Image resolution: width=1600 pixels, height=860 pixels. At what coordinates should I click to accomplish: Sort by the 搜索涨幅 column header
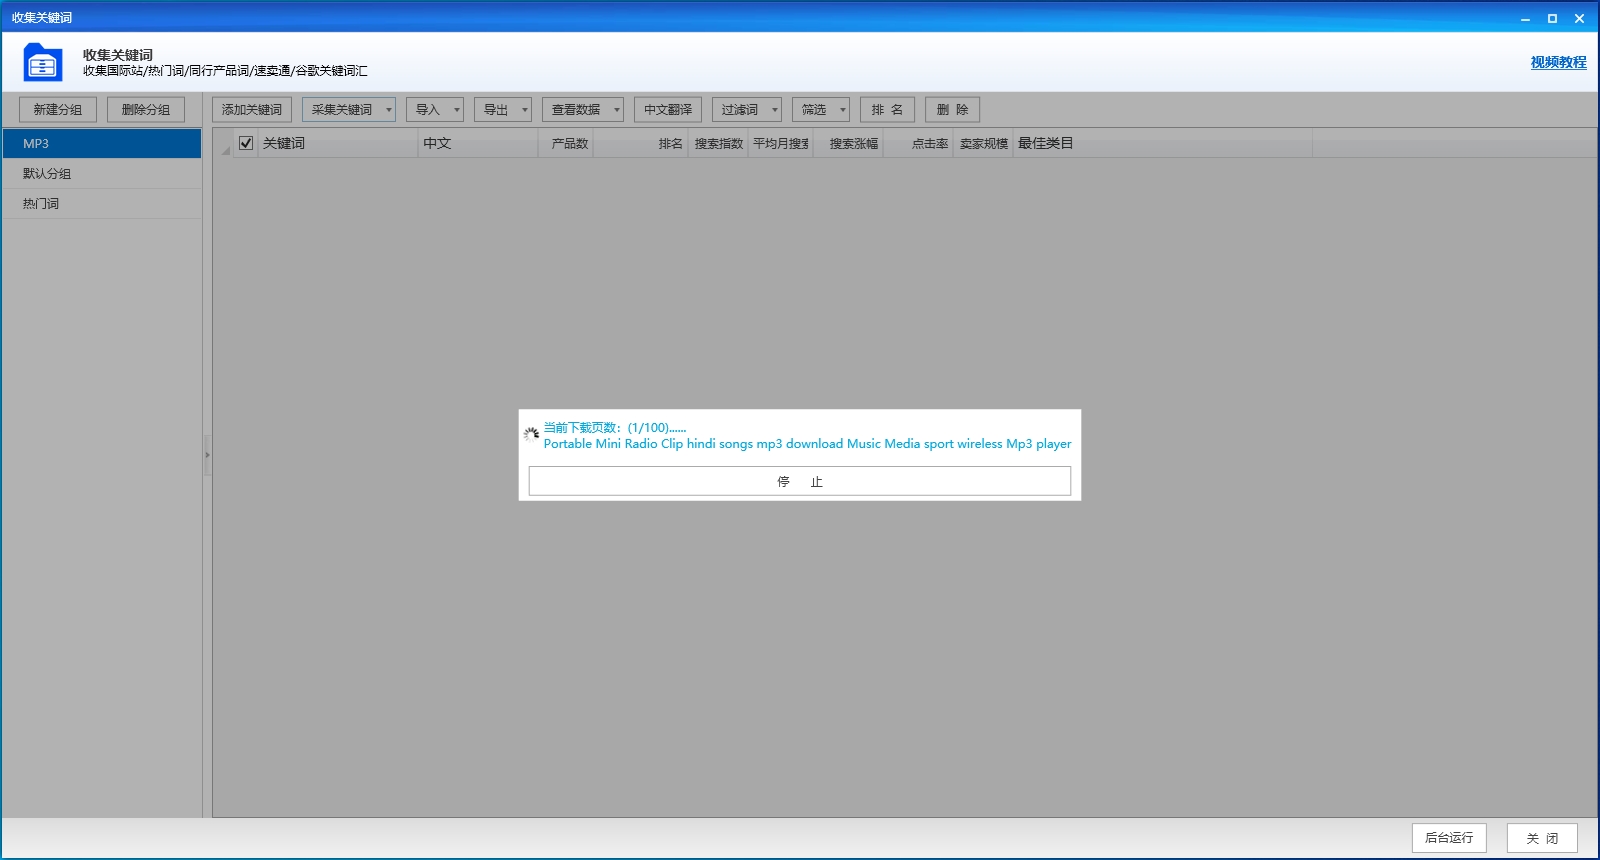pos(848,143)
